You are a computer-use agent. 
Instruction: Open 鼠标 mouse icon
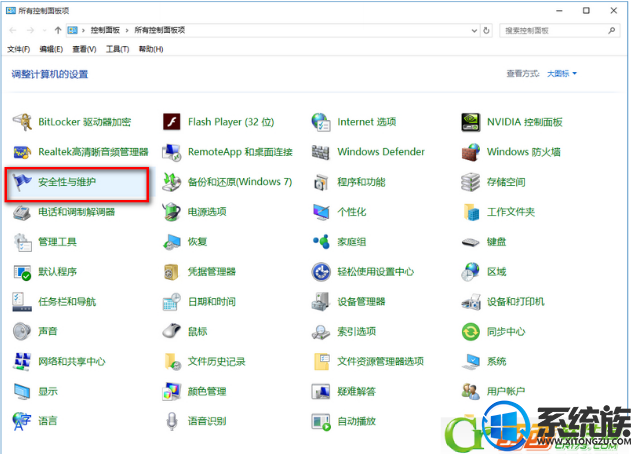click(x=172, y=332)
